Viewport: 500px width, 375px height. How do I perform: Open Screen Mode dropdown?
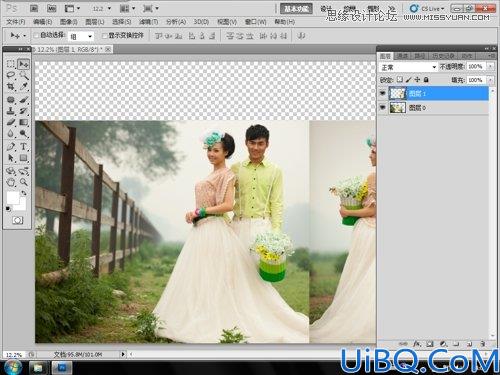pos(151,8)
